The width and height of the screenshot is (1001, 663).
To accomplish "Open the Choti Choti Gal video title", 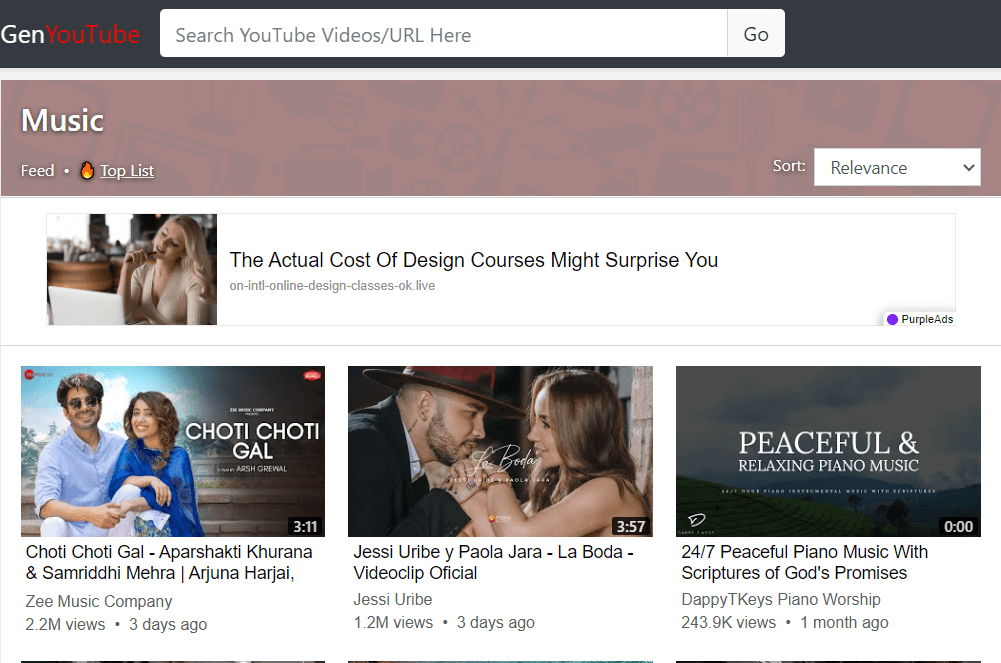I will pyautogui.click(x=169, y=562).
